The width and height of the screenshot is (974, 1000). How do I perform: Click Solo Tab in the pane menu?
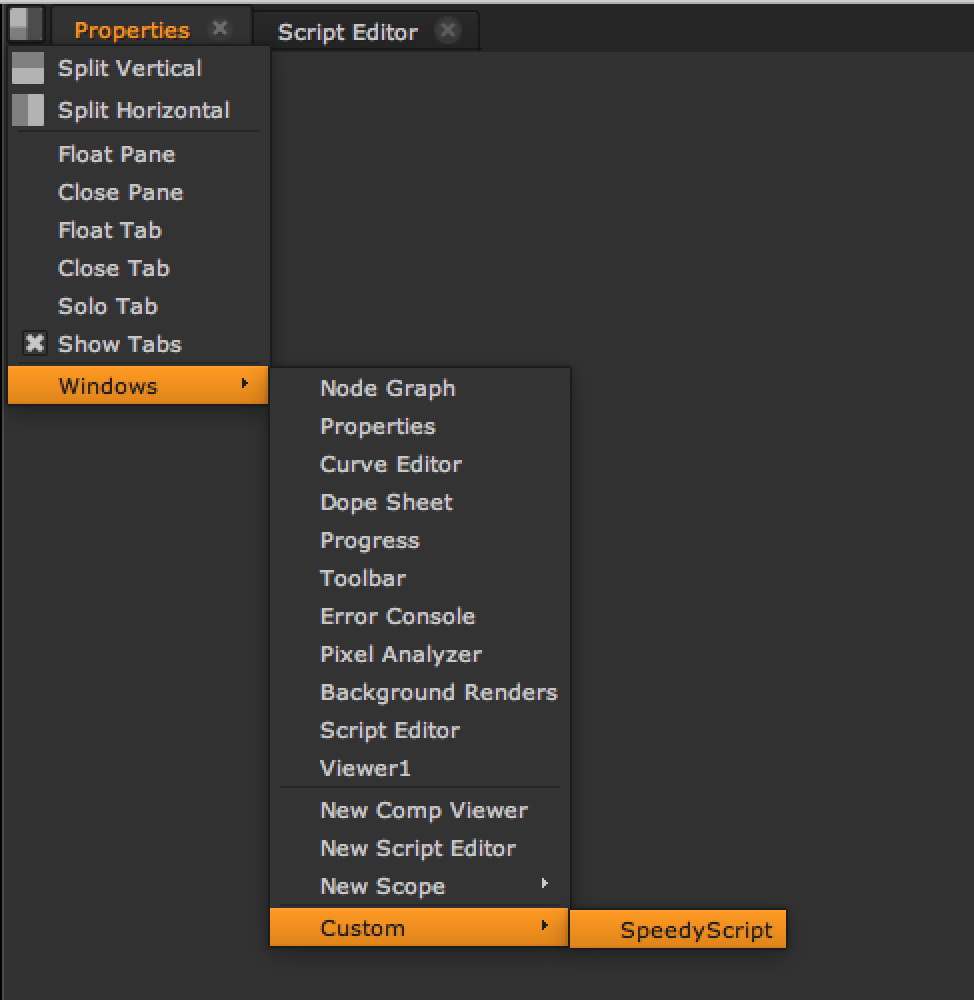(107, 306)
